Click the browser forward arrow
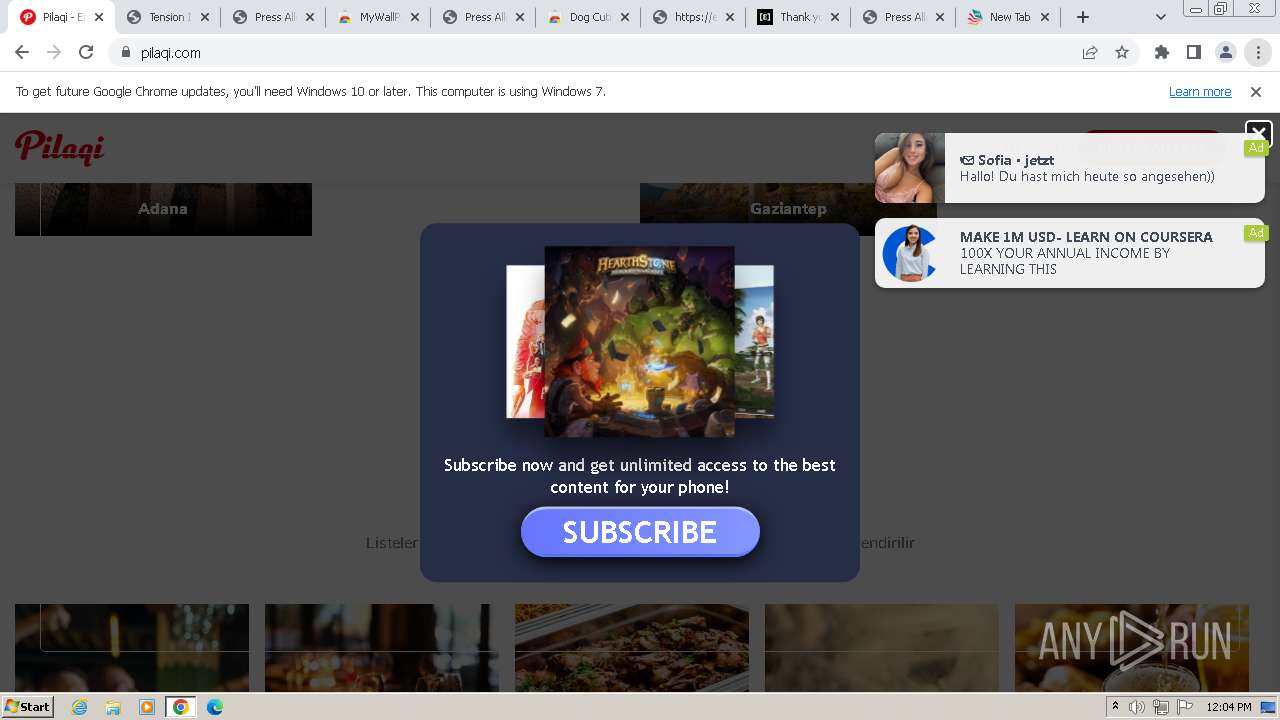 (54, 52)
